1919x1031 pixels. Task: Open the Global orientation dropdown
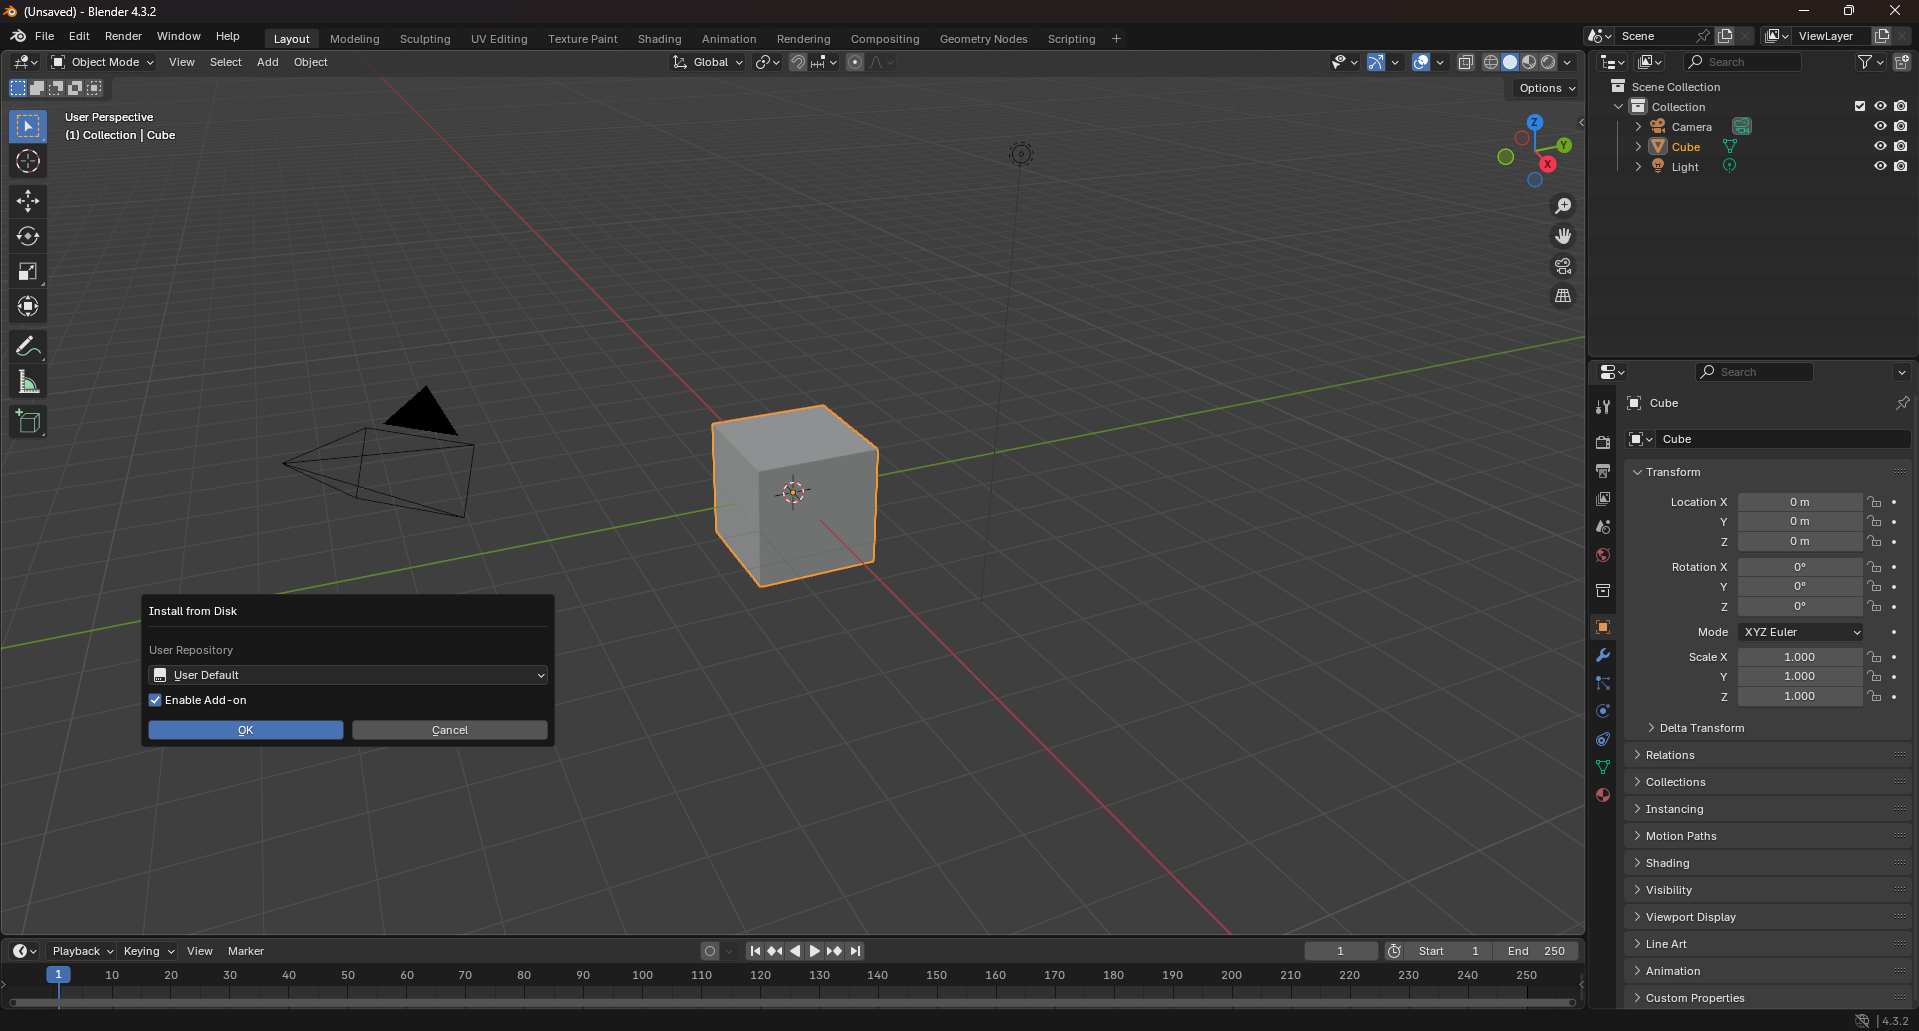708,62
